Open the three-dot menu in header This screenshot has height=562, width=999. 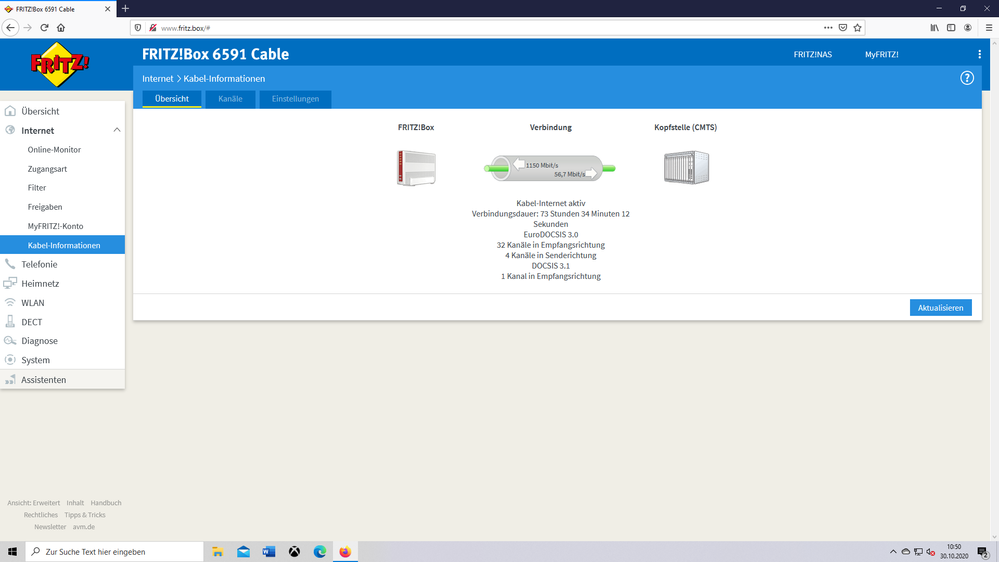(x=979, y=54)
